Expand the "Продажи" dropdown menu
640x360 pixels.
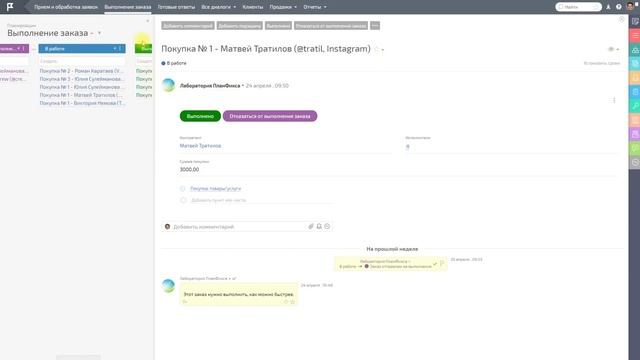tap(283, 7)
